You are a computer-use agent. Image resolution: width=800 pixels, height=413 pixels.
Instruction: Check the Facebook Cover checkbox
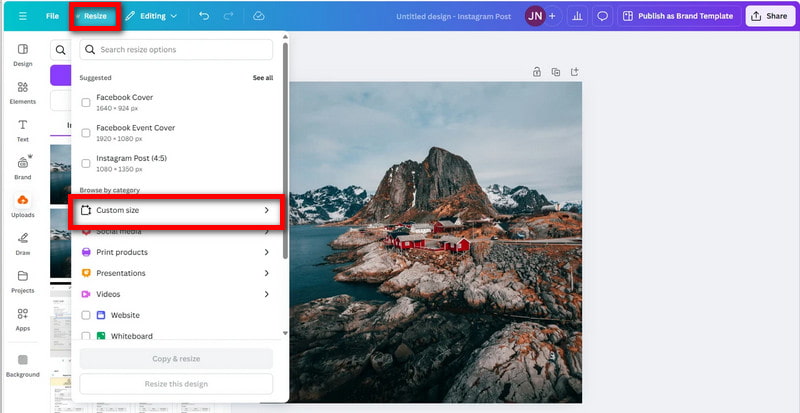pyautogui.click(x=86, y=102)
